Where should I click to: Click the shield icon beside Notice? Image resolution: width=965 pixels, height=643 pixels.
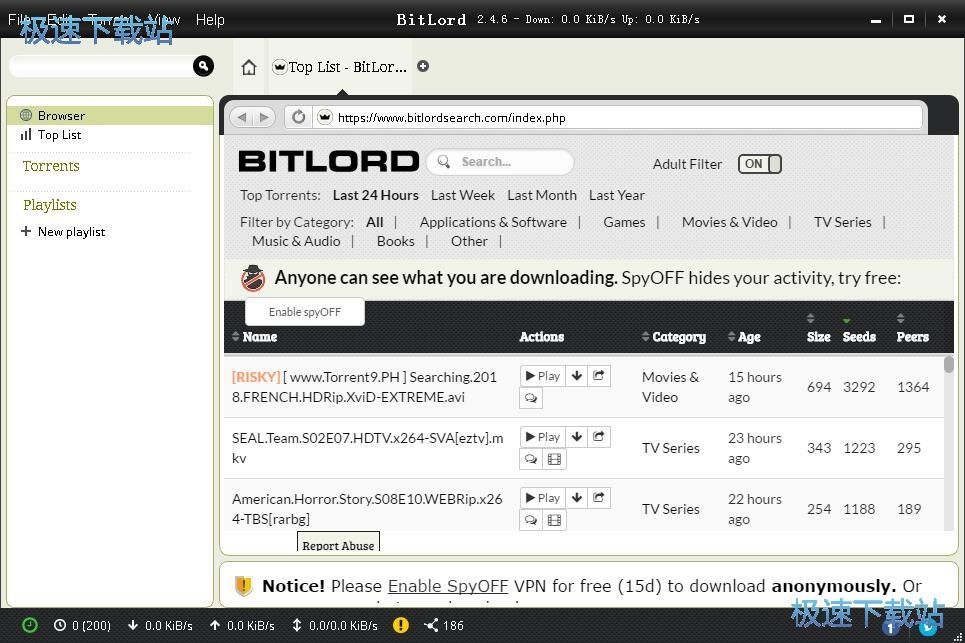[x=244, y=586]
